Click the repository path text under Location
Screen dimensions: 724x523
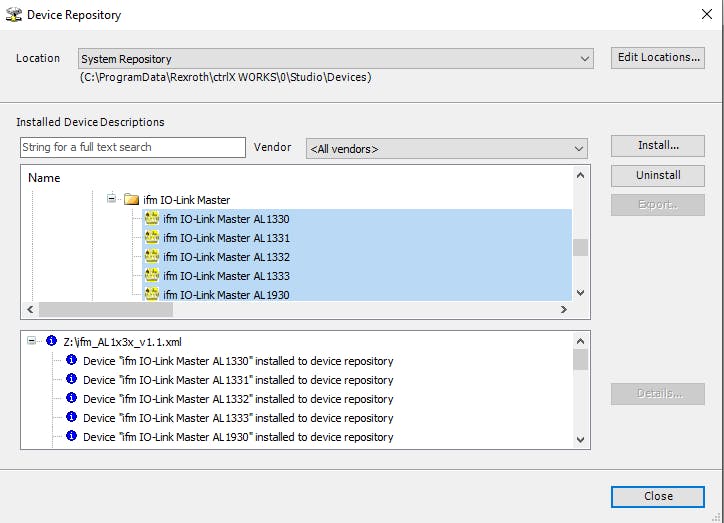coord(225,77)
